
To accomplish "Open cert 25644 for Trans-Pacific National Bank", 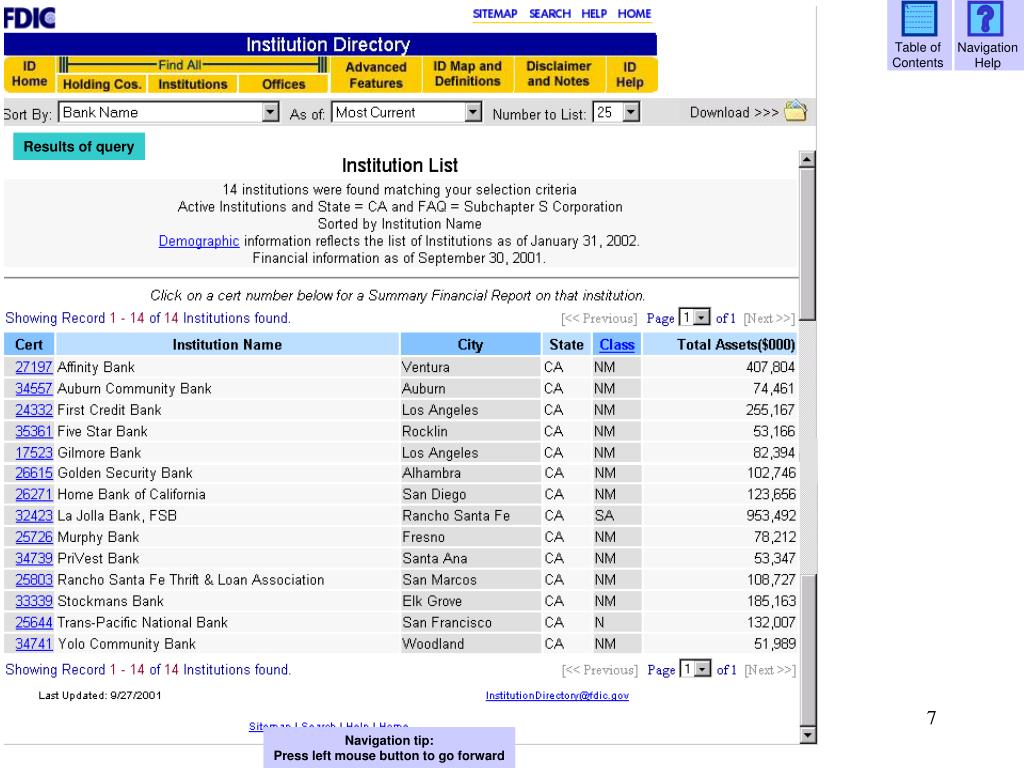I will [x=33, y=622].
